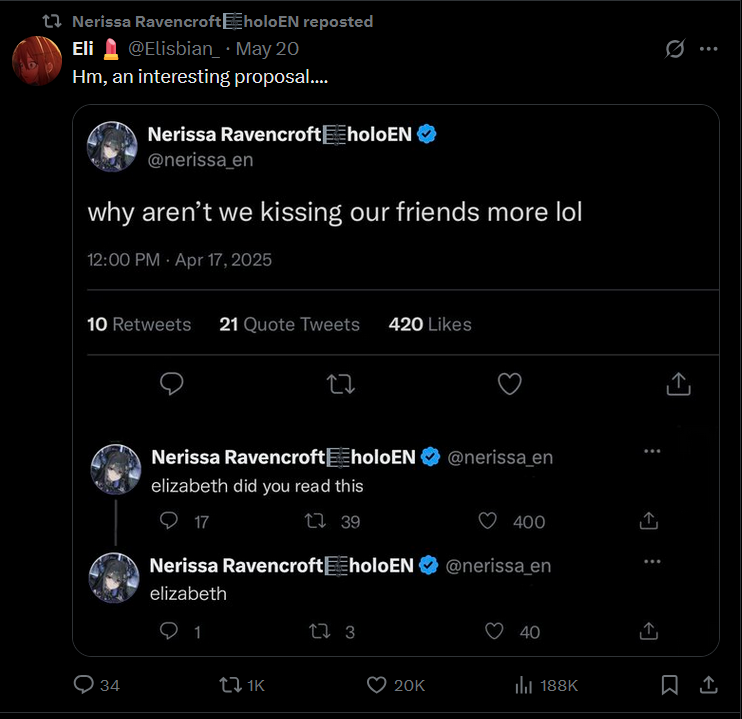
Task: Share Eli's post via bottom share icon
Action: [x=708, y=685]
